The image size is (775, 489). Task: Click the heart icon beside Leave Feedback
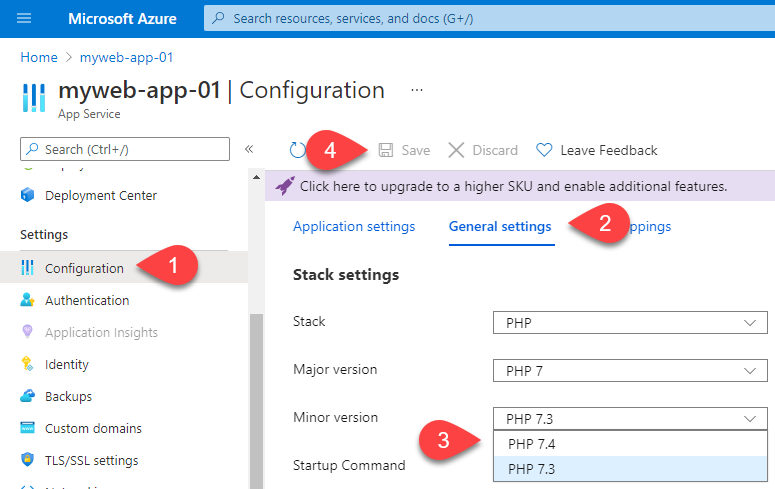pos(544,150)
